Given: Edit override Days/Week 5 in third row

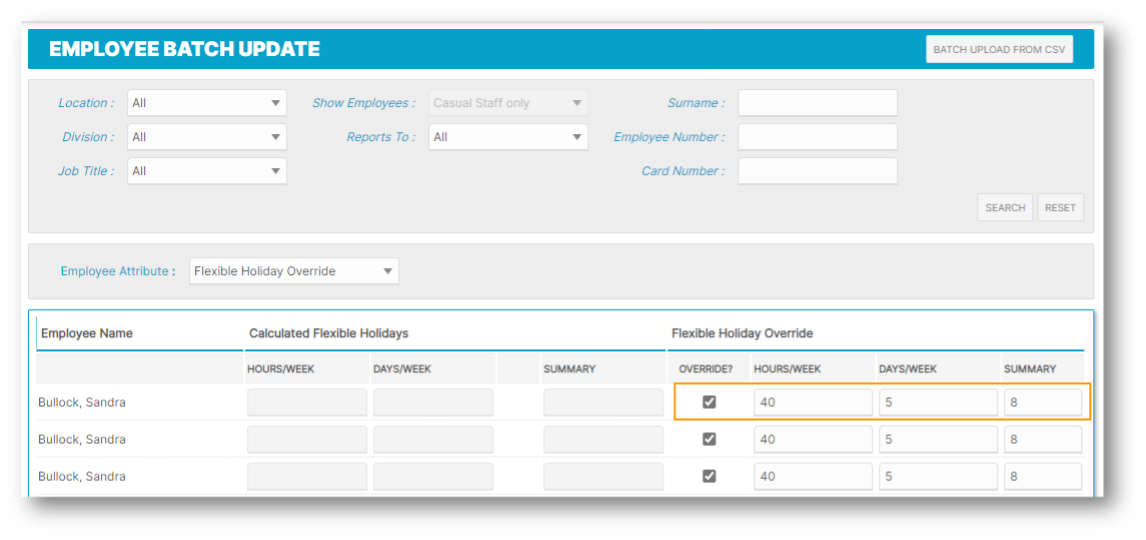Looking at the screenshot, I should point(938,476).
